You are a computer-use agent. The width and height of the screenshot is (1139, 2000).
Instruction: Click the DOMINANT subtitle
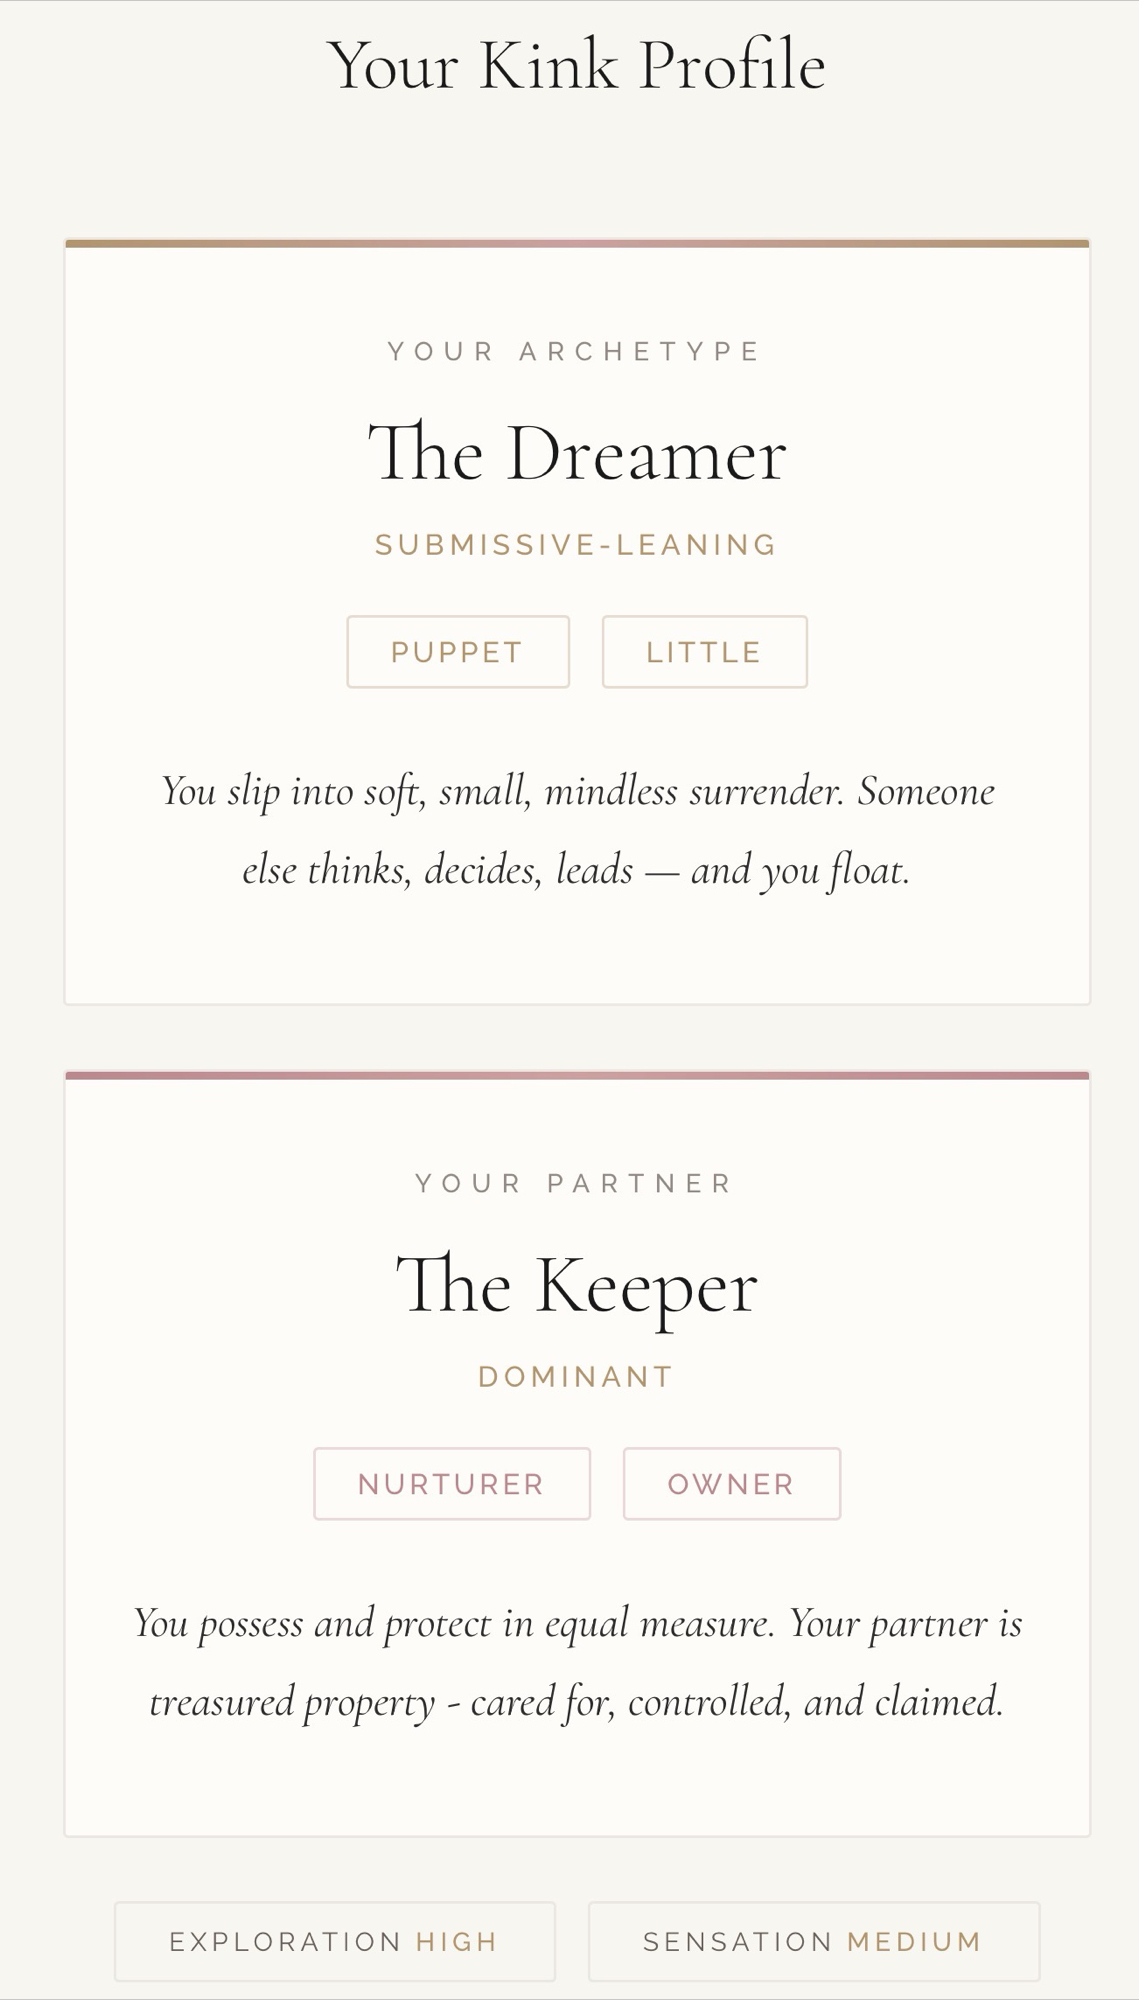pos(576,1377)
